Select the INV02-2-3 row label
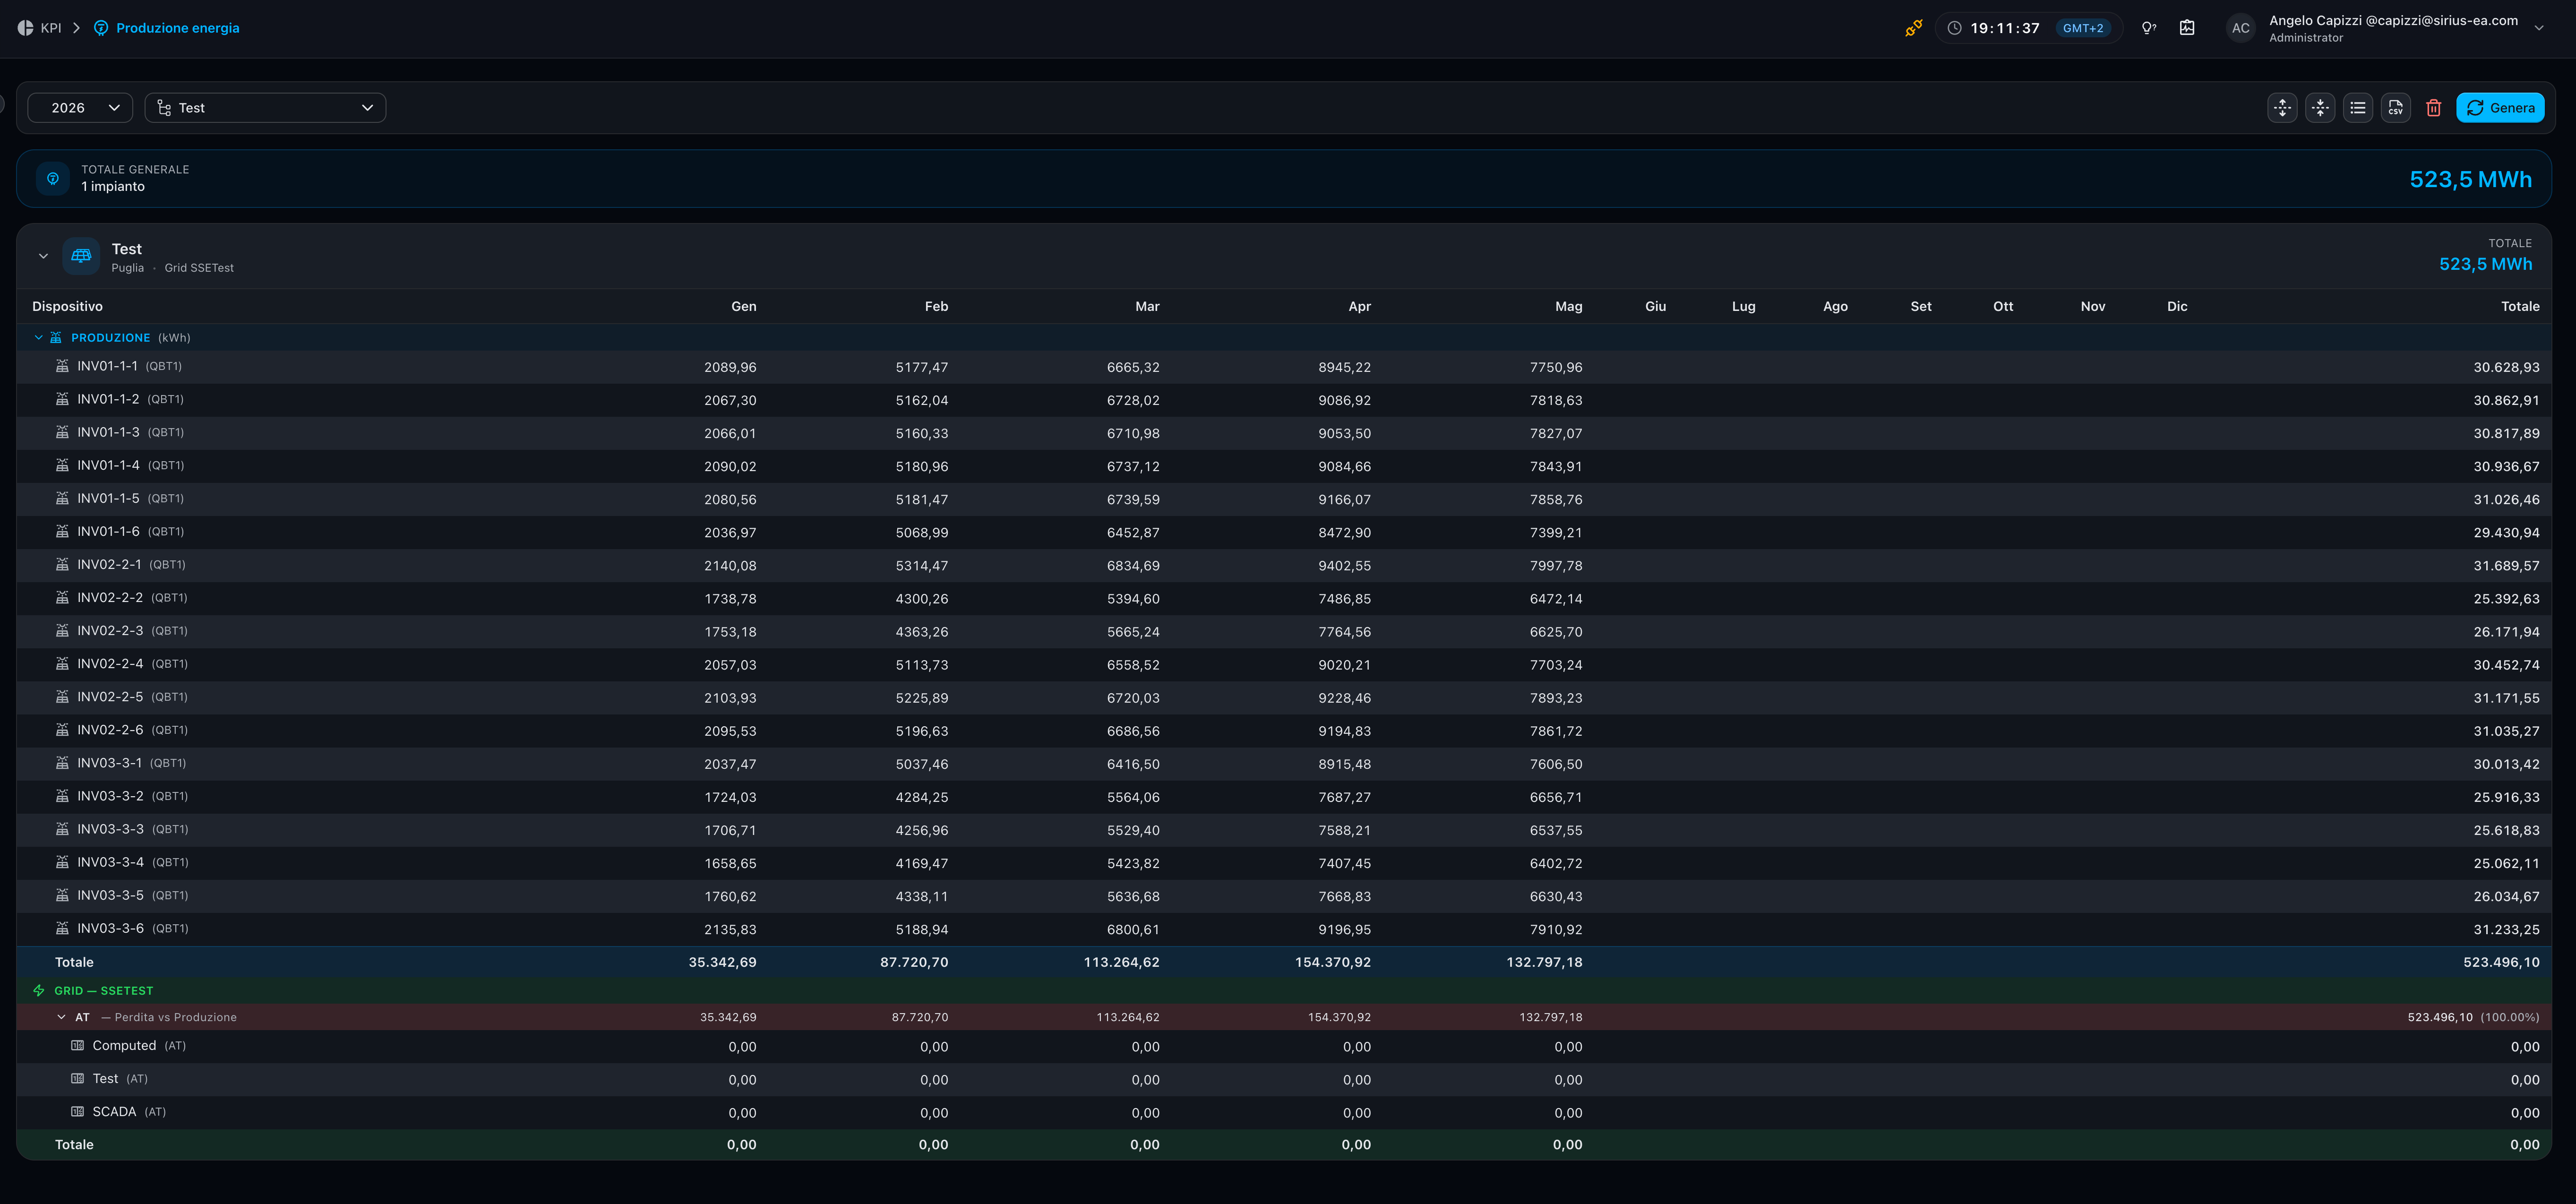 tap(110, 631)
